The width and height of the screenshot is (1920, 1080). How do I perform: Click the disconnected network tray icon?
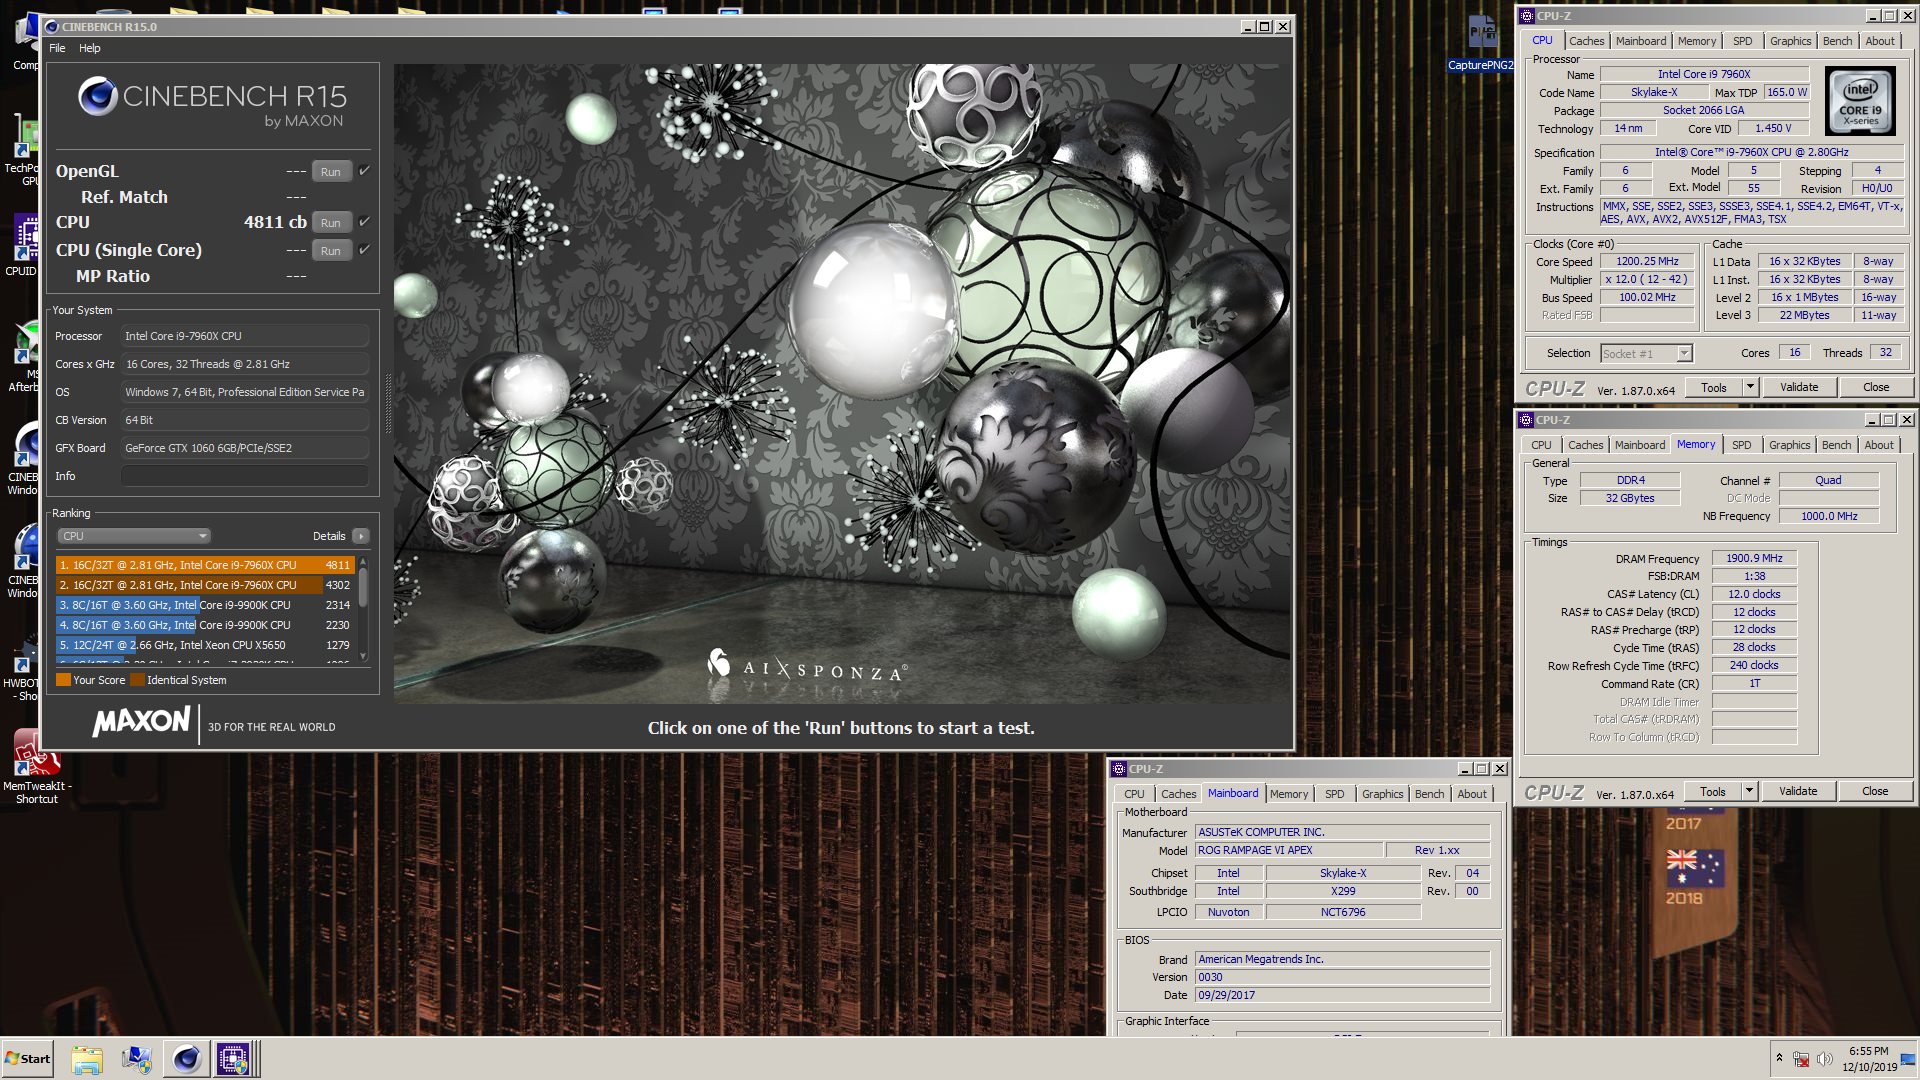[1801, 1059]
